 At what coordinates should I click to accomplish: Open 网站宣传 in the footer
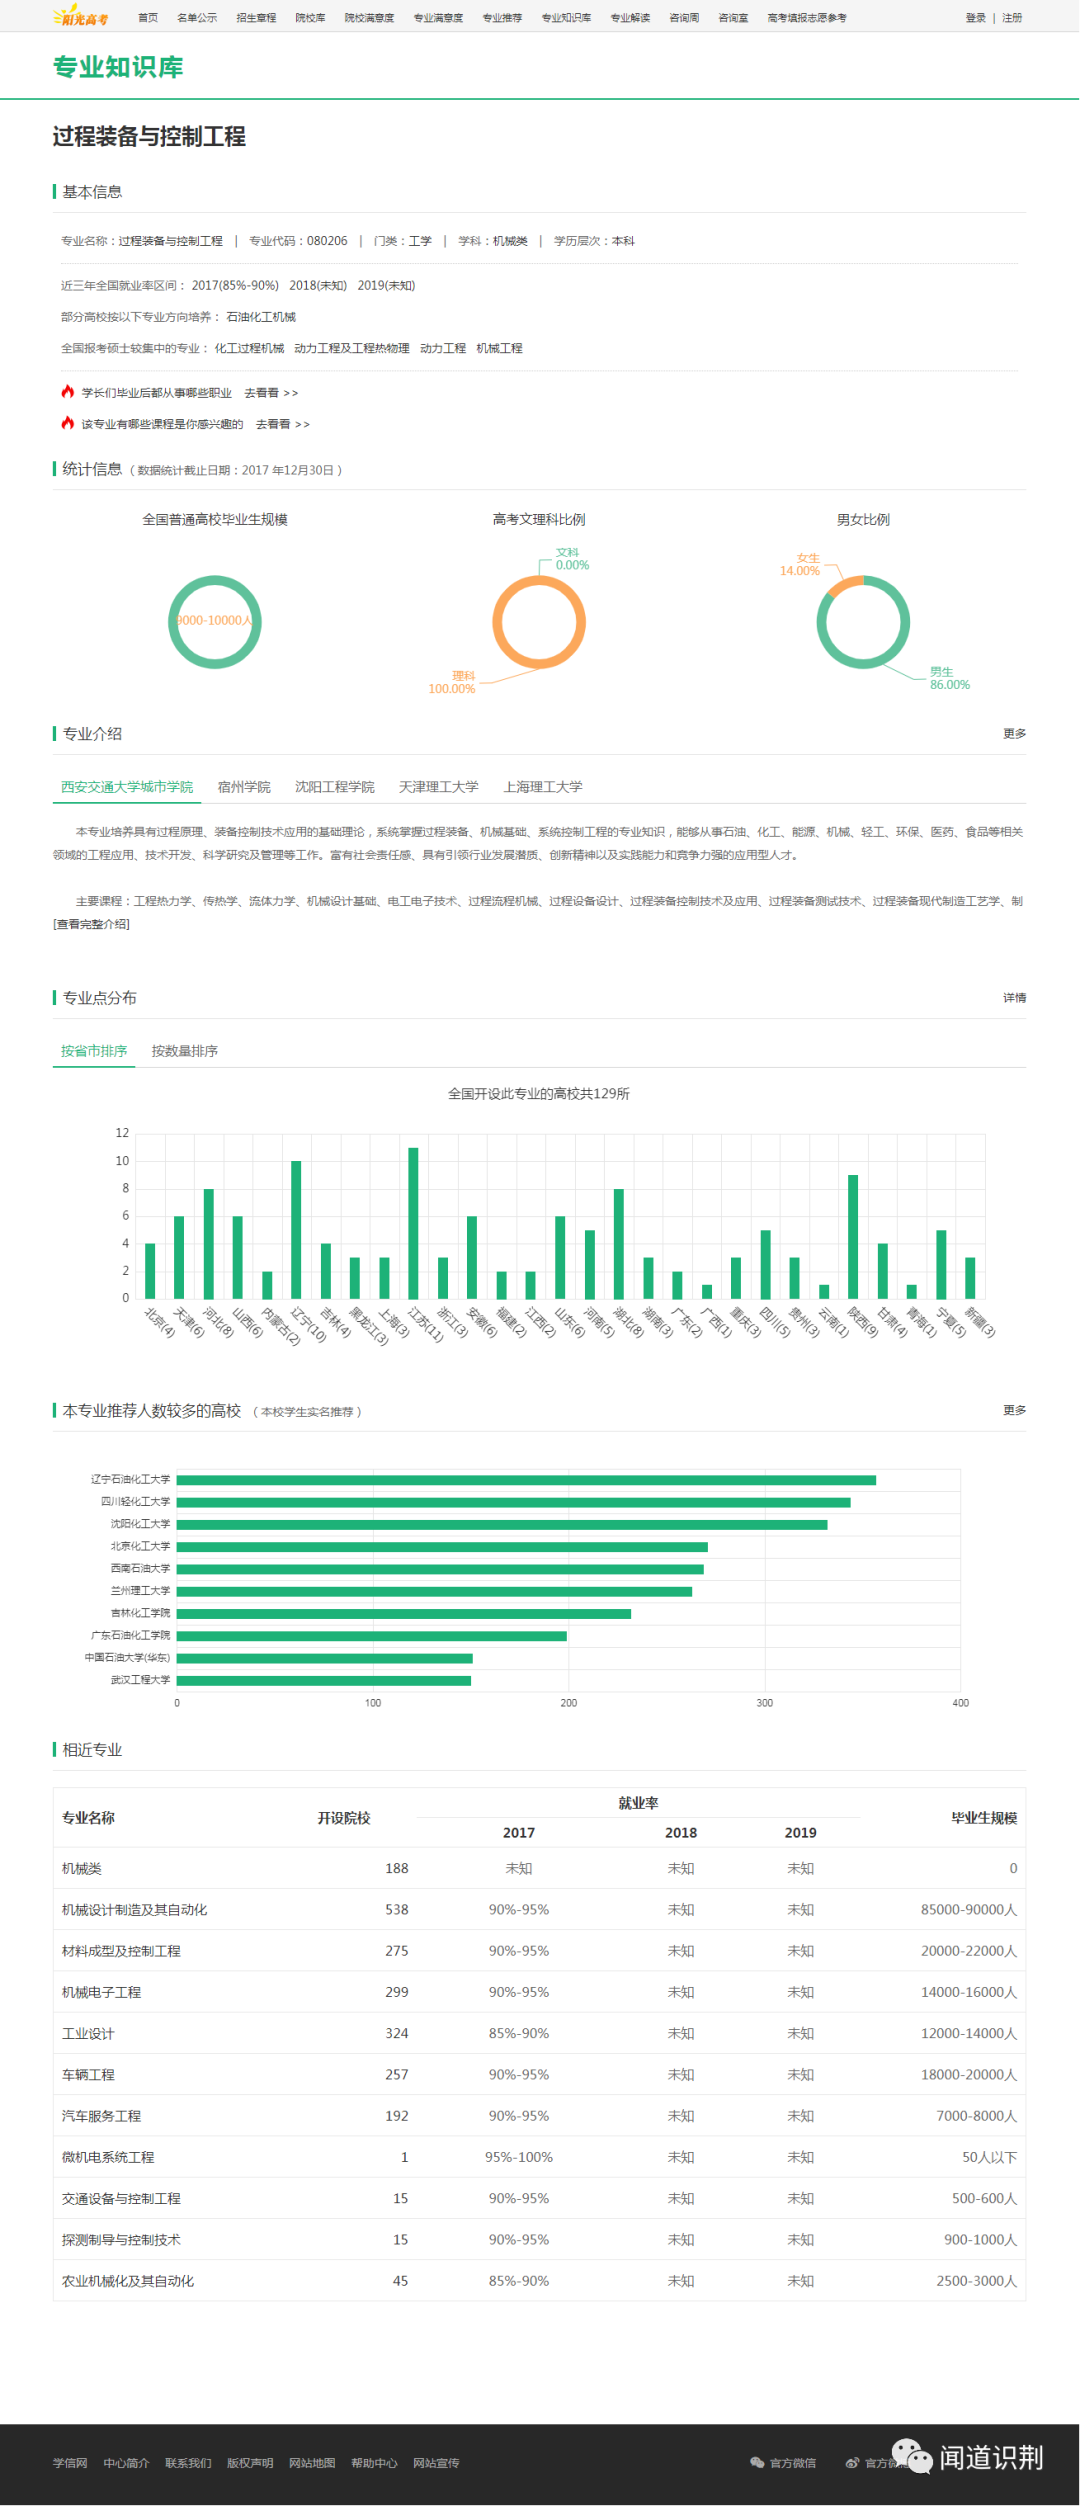click(x=436, y=2463)
